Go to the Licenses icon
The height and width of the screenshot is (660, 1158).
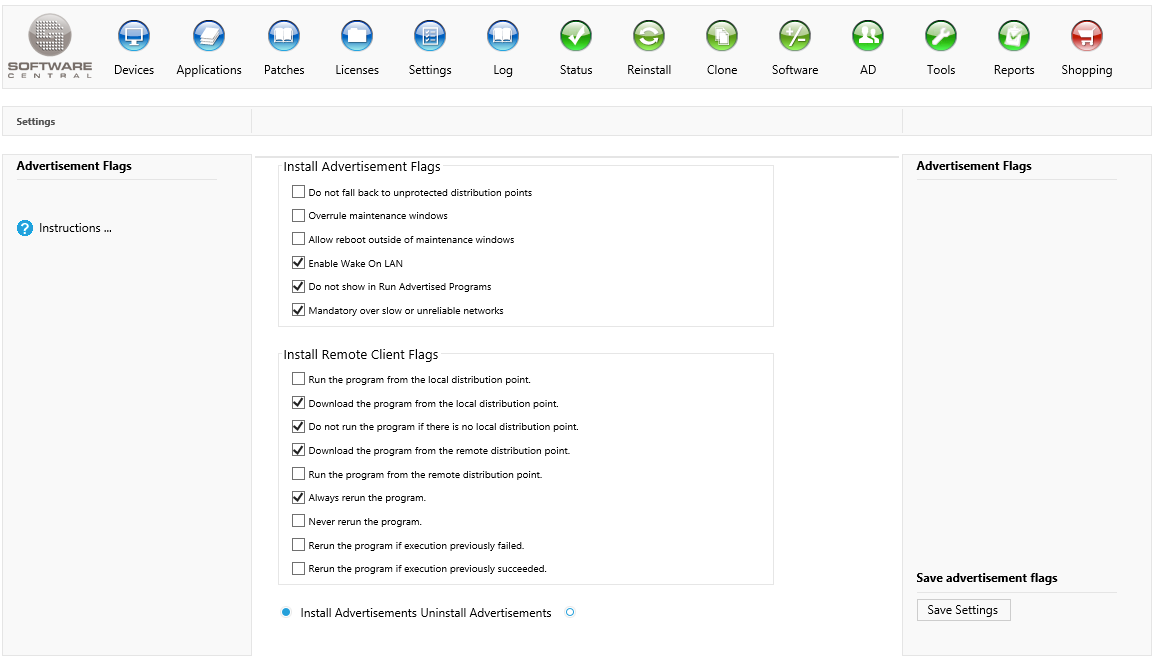click(x=357, y=37)
